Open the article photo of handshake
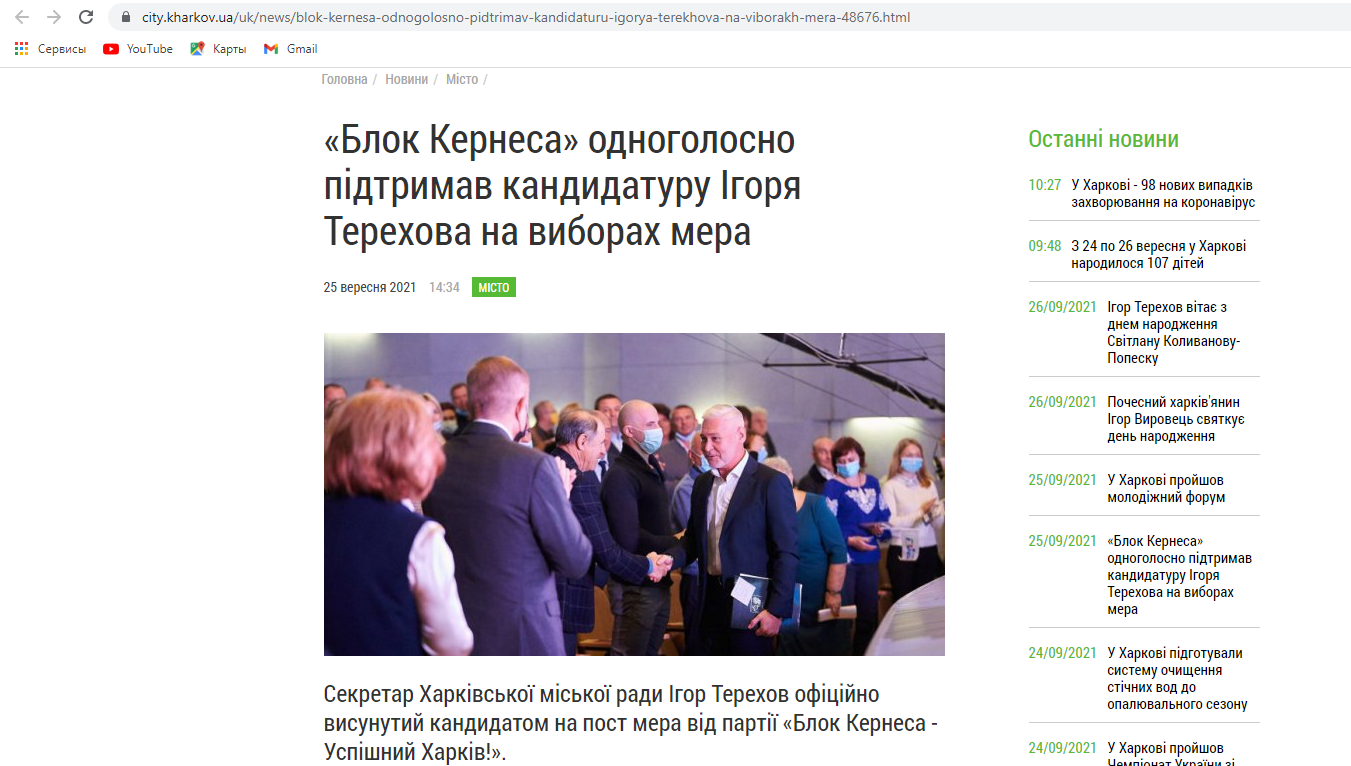The image size is (1351, 766). [x=634, y=494]
